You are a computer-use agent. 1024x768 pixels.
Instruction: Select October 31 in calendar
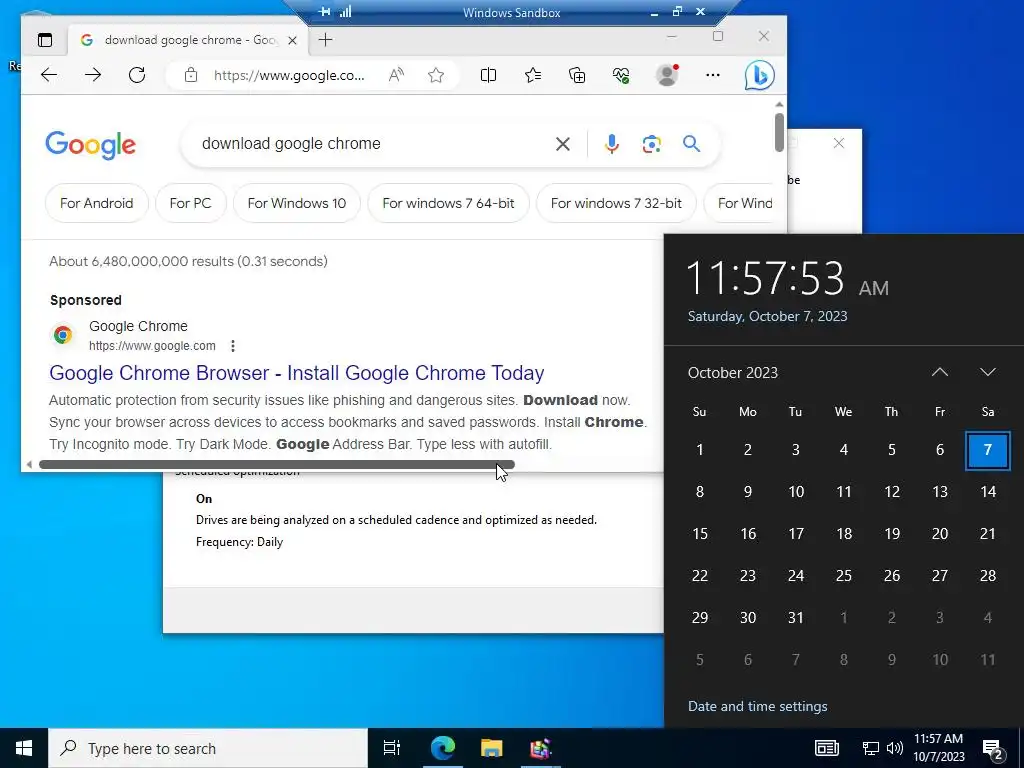point(795,618)
